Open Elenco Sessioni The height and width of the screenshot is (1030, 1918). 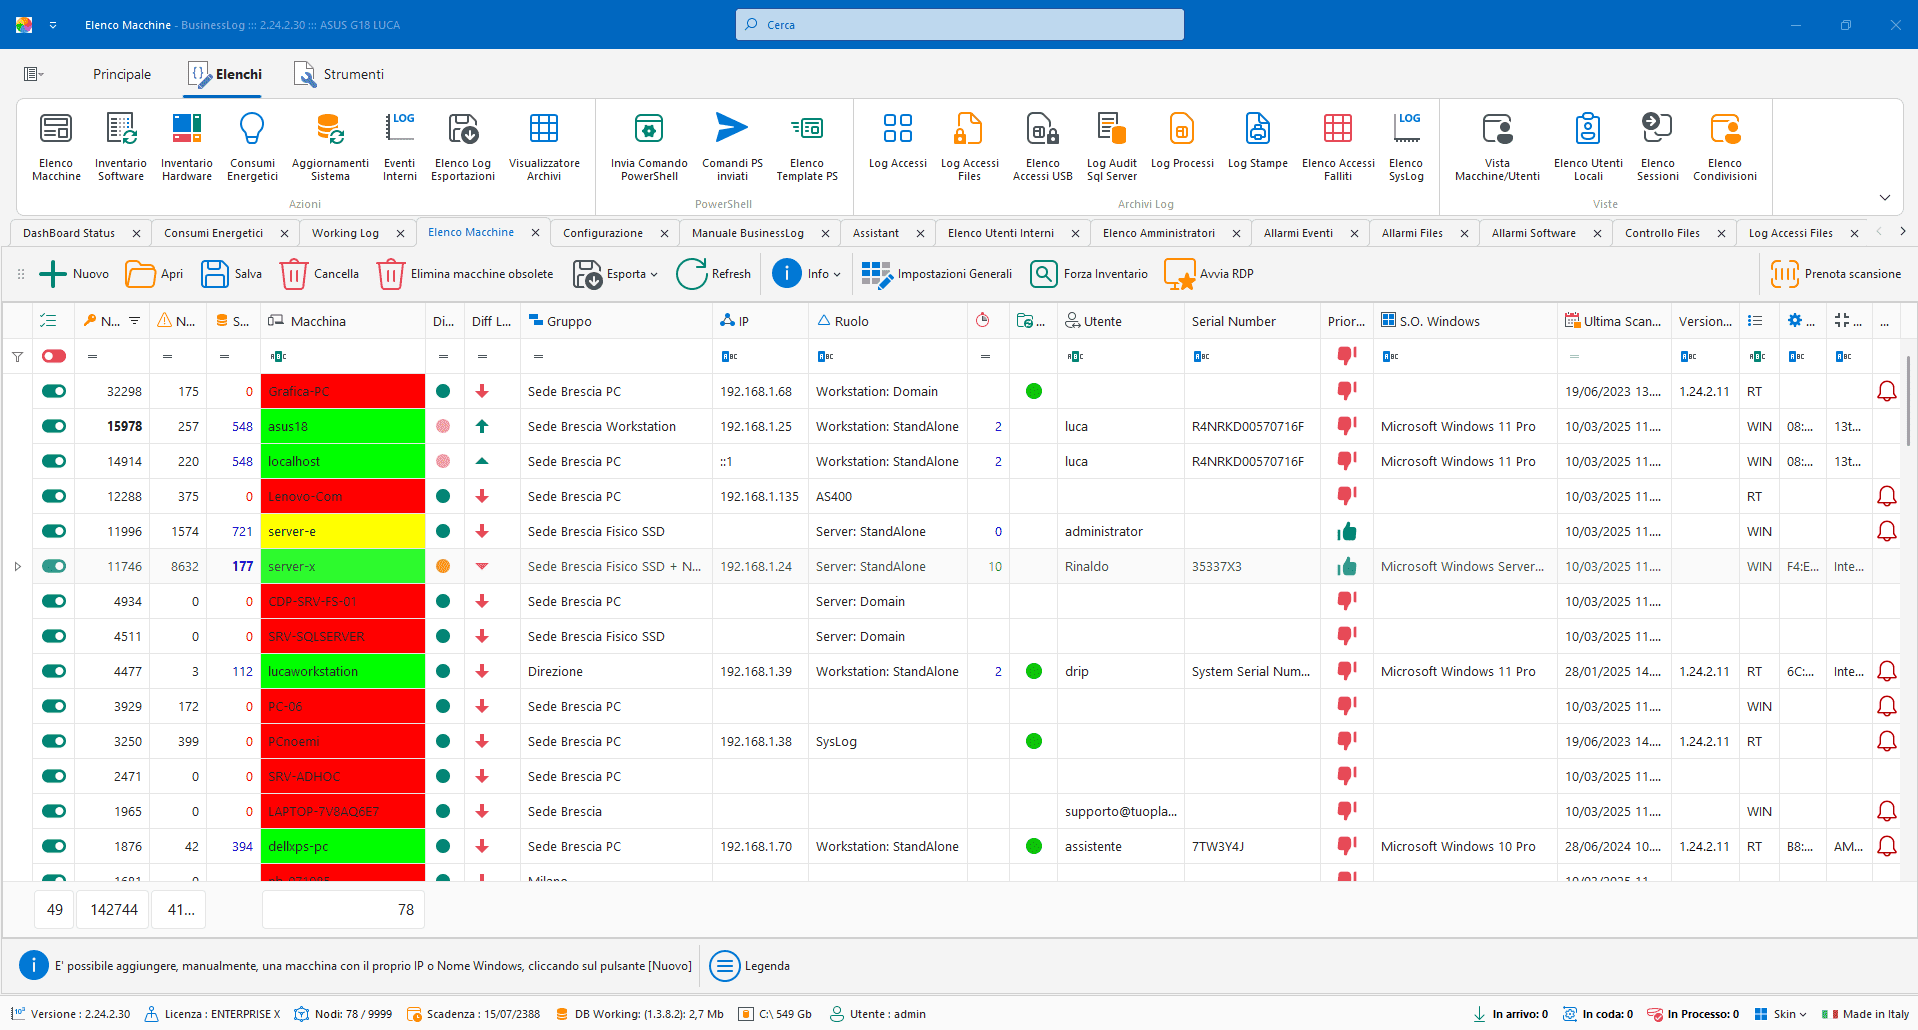1658,147
